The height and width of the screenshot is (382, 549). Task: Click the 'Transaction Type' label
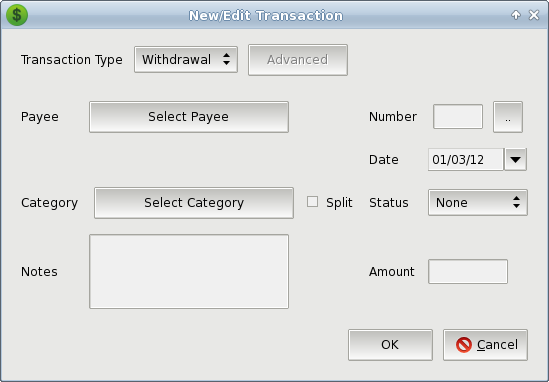tap(72, 60)
